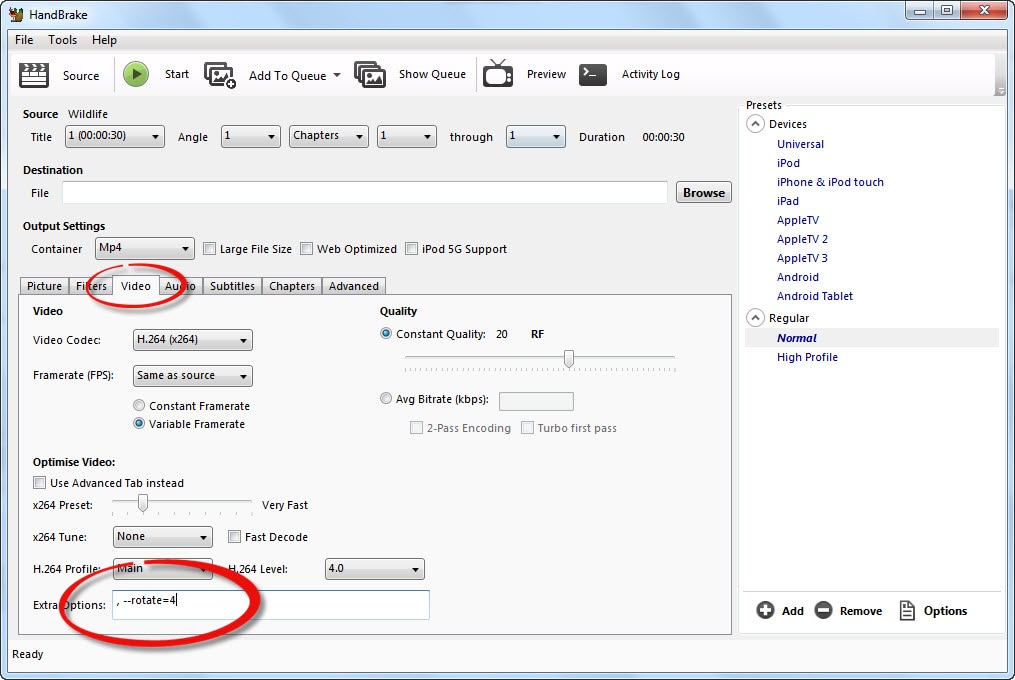Switch to the Chapters tab
The image size is (1015, 680).
[292, 286]
